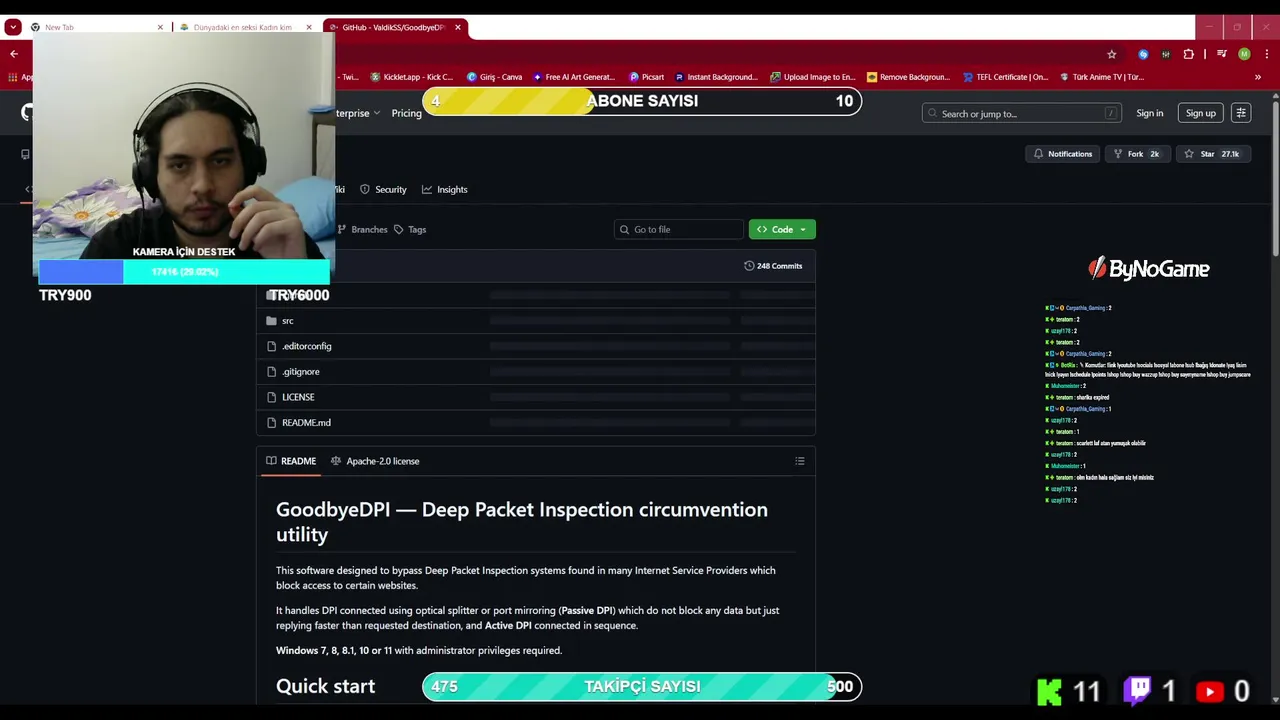Open Kicklet.app bookmark
1280x720 pixels.
coord(411,77)
